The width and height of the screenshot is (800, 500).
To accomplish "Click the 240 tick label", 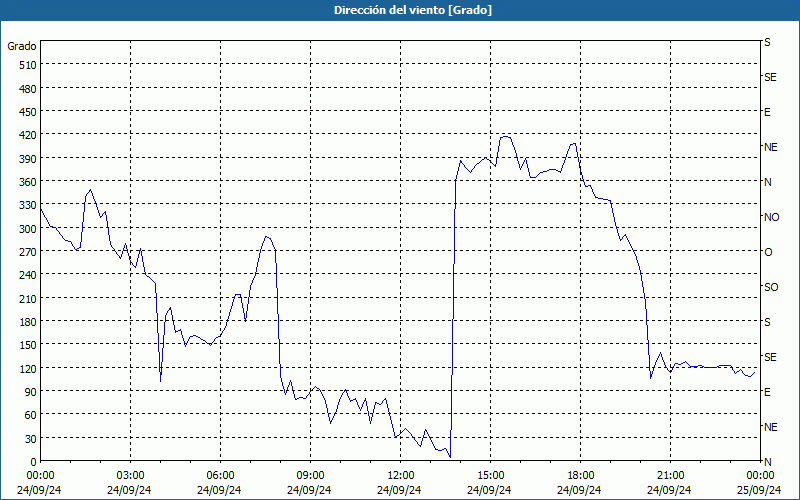I will point(28,276).
